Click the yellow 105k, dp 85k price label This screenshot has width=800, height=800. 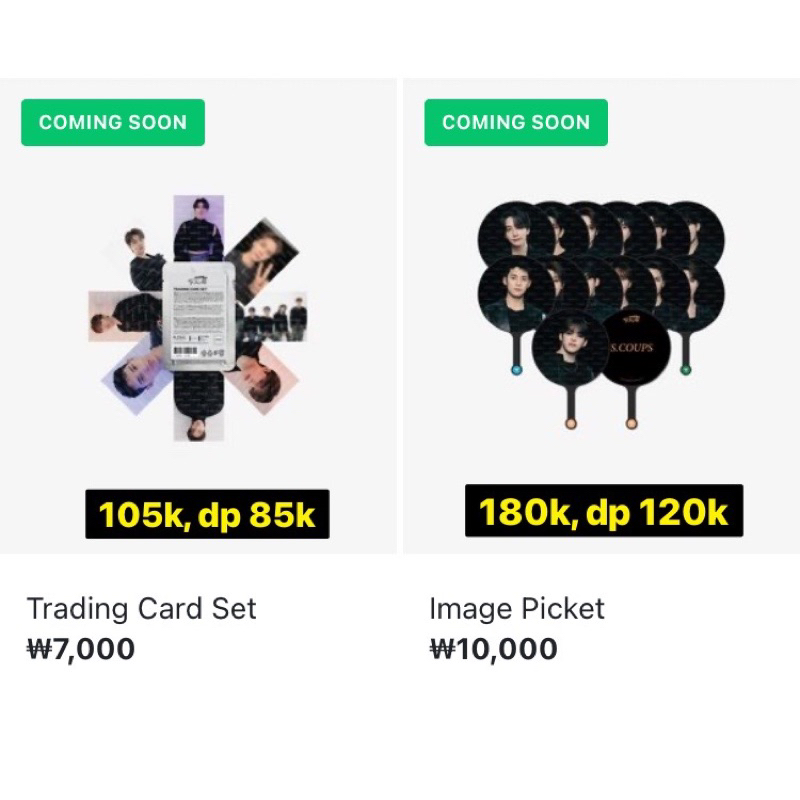click(x=207, y=513)
